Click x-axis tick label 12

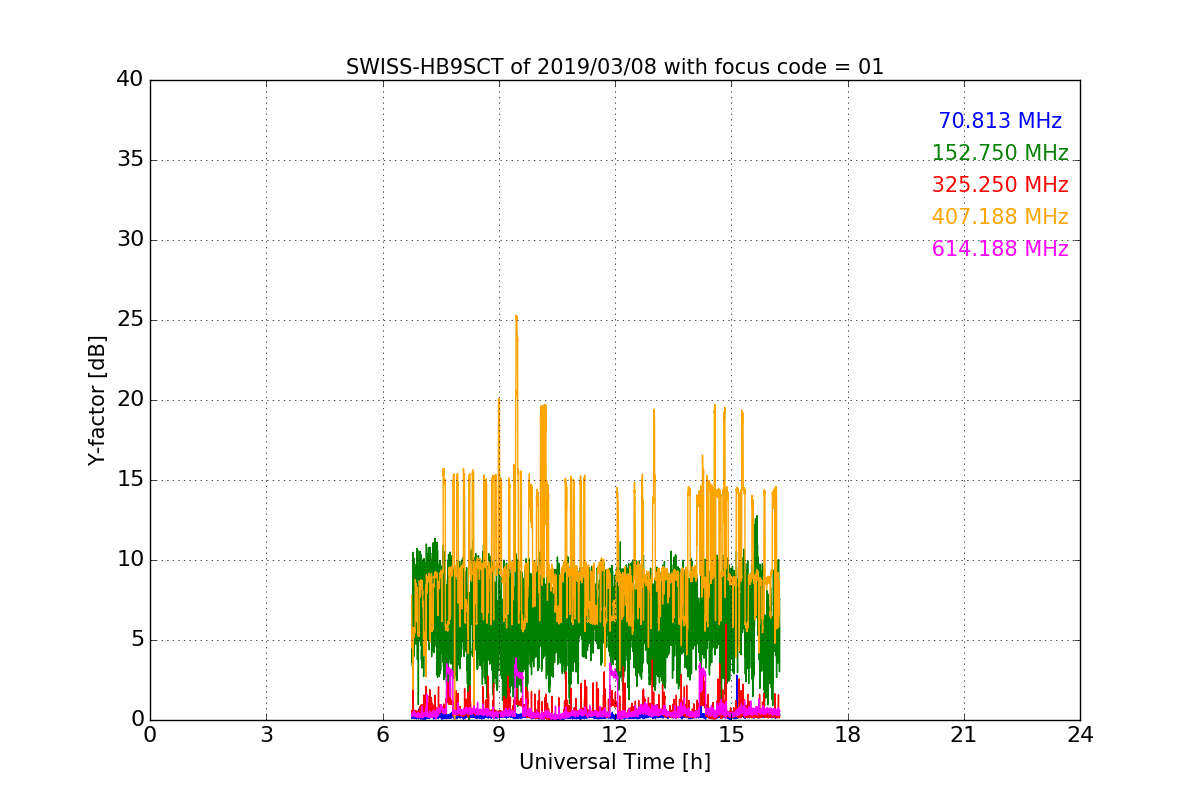click(615, 735)
